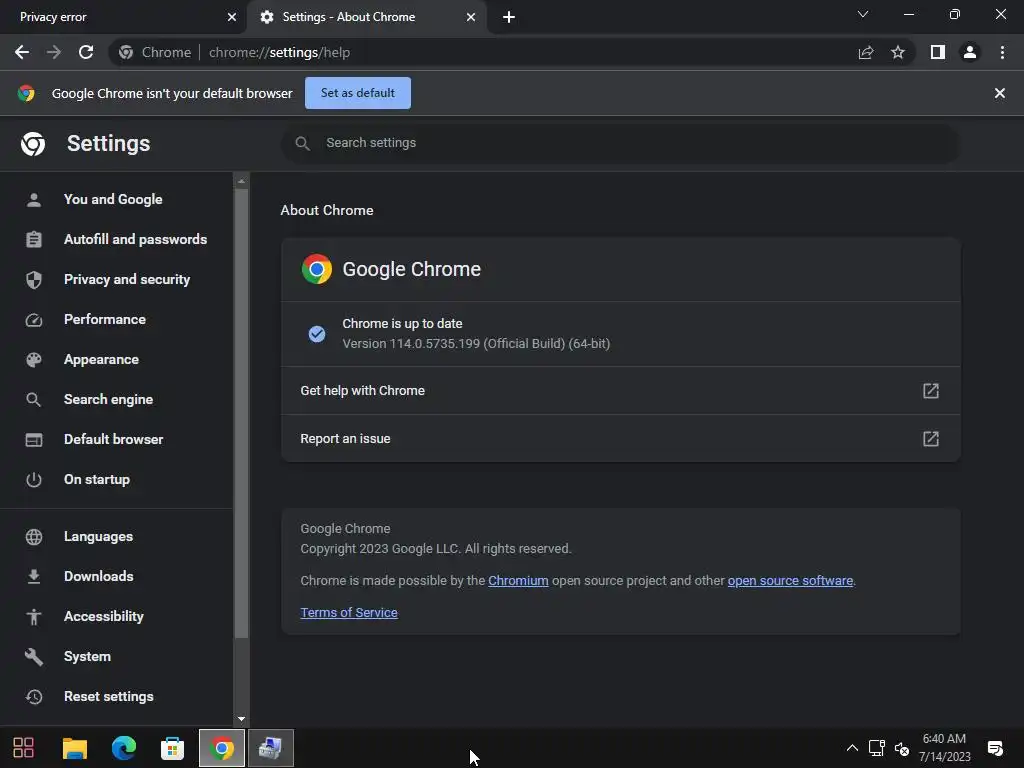Open the notification center icon
This screenshot has width=1024, height=768.
tap(995, 748)
